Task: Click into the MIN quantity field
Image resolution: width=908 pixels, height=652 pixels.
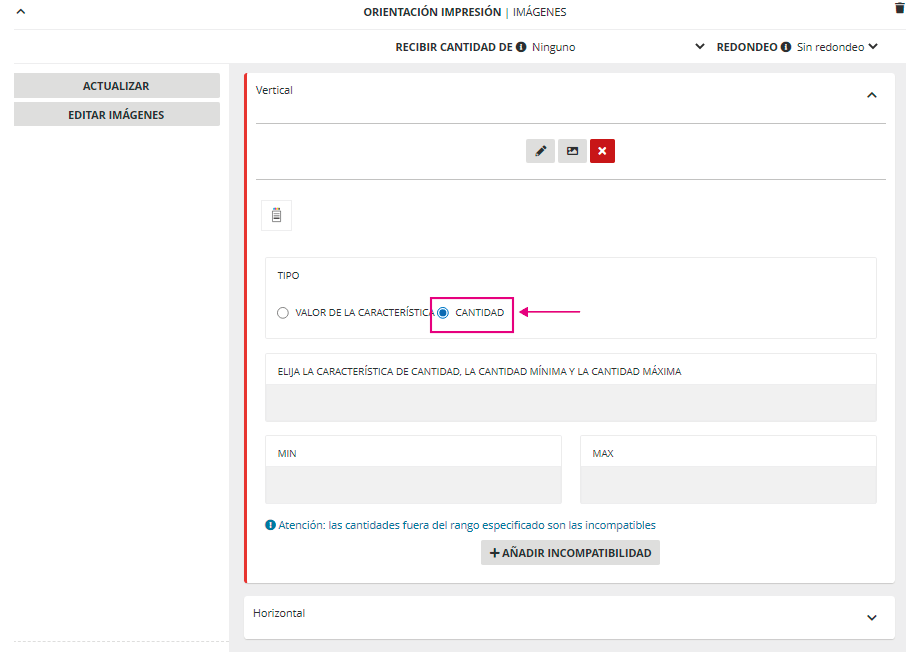Action: tap(413, 485)
